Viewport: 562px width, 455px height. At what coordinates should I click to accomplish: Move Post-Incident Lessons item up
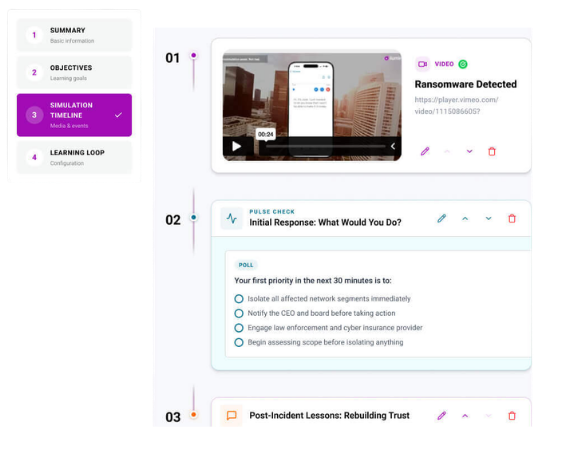click(465, 416)
